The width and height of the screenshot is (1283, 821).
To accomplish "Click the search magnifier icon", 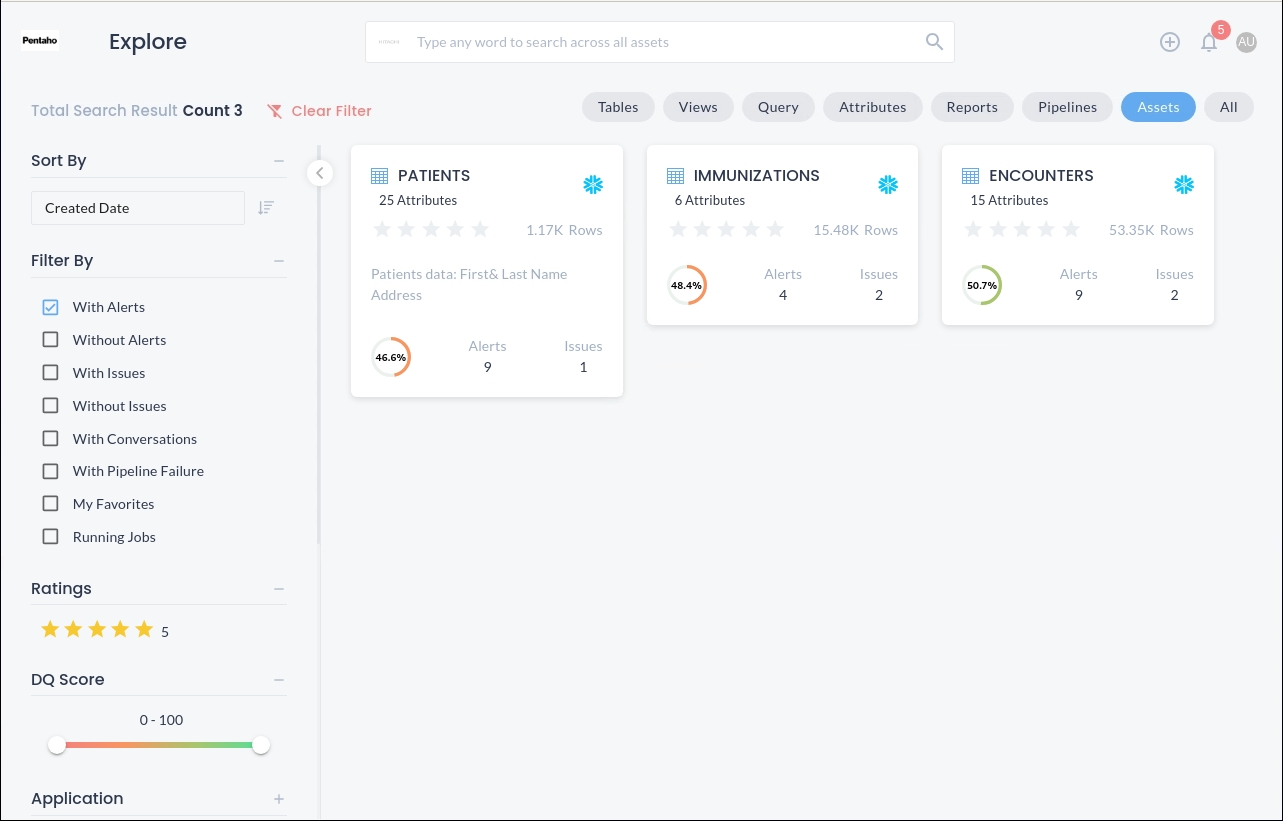I will coord(934,42).
